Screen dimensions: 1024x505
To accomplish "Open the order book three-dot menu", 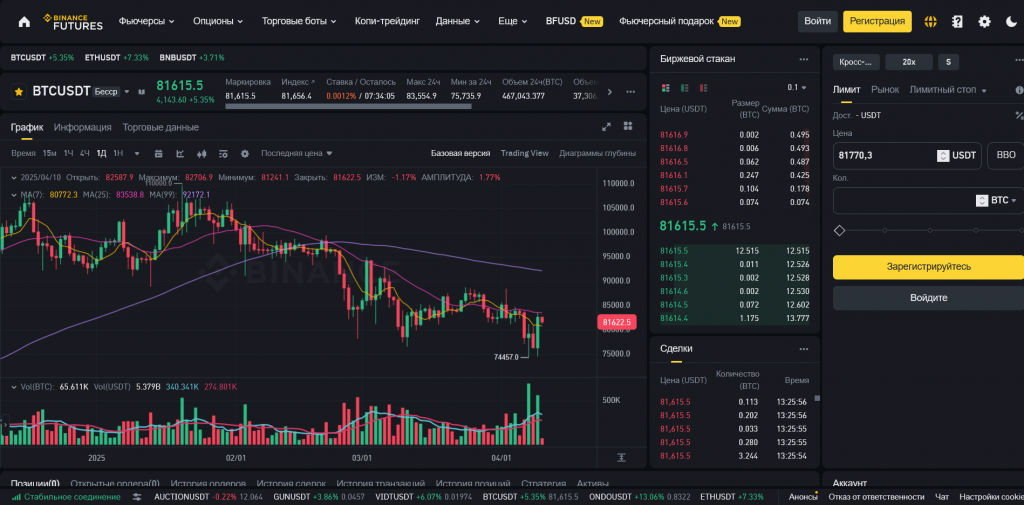I will point(804,59).
